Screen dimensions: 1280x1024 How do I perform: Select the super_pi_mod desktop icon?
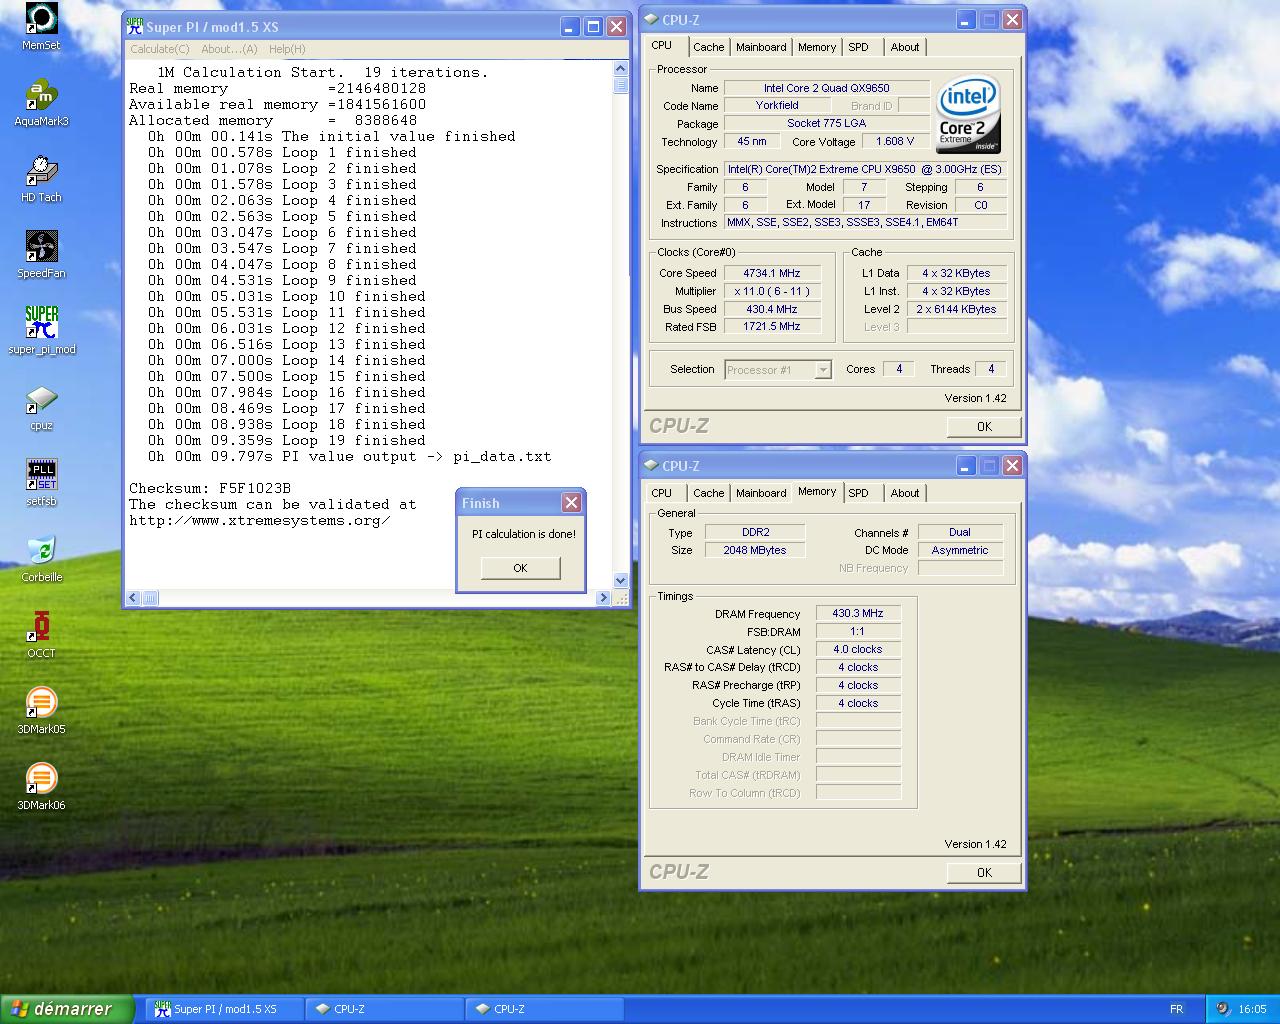[x=41, y=331]
